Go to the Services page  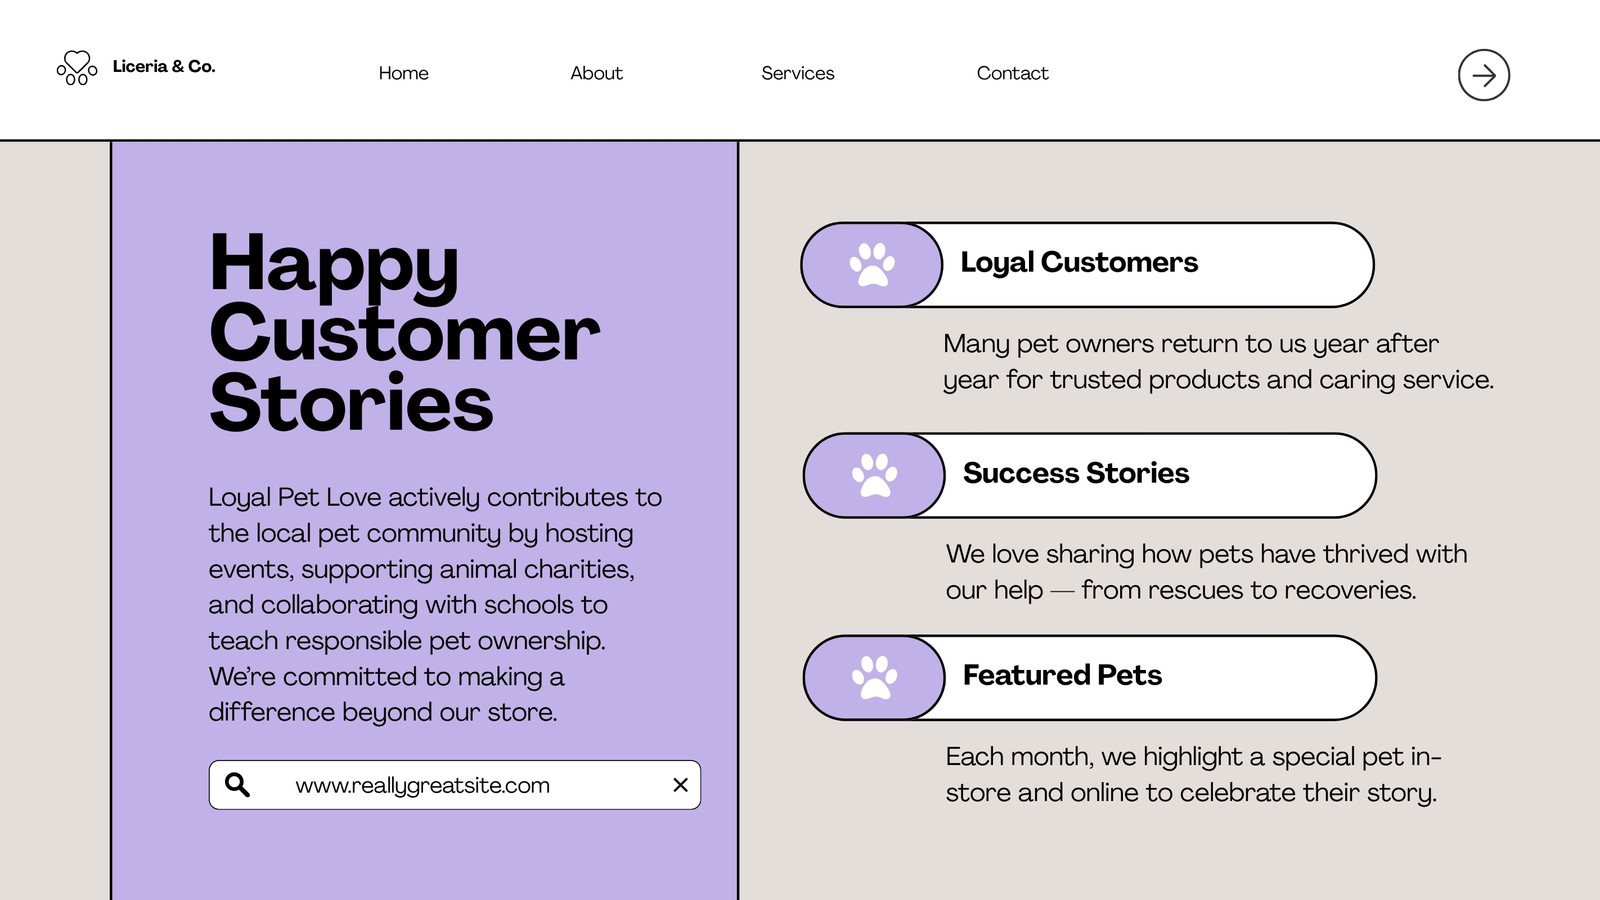pos(797,73)
